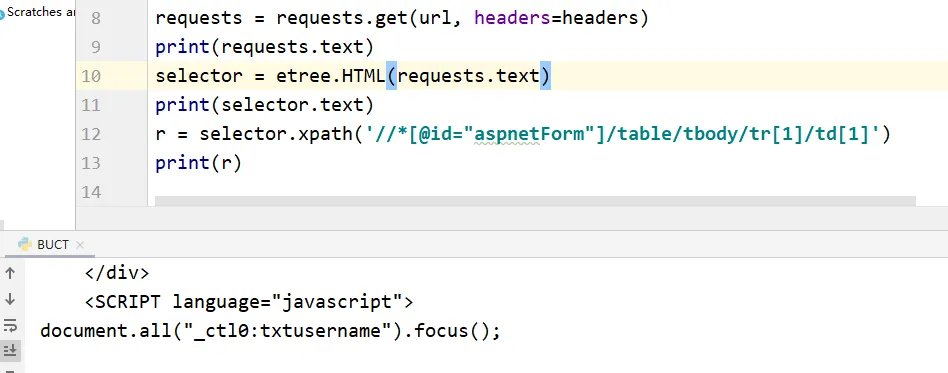
Task: Toggle the Soft-Wrap icon in console
Action: (10, 325)
